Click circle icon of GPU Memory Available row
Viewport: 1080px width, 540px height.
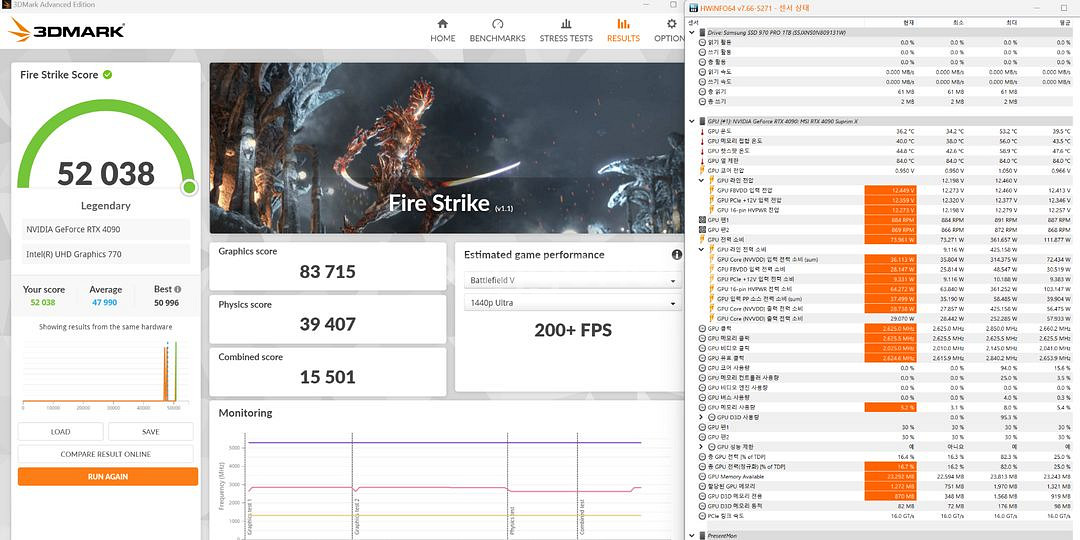pos(702,476)
